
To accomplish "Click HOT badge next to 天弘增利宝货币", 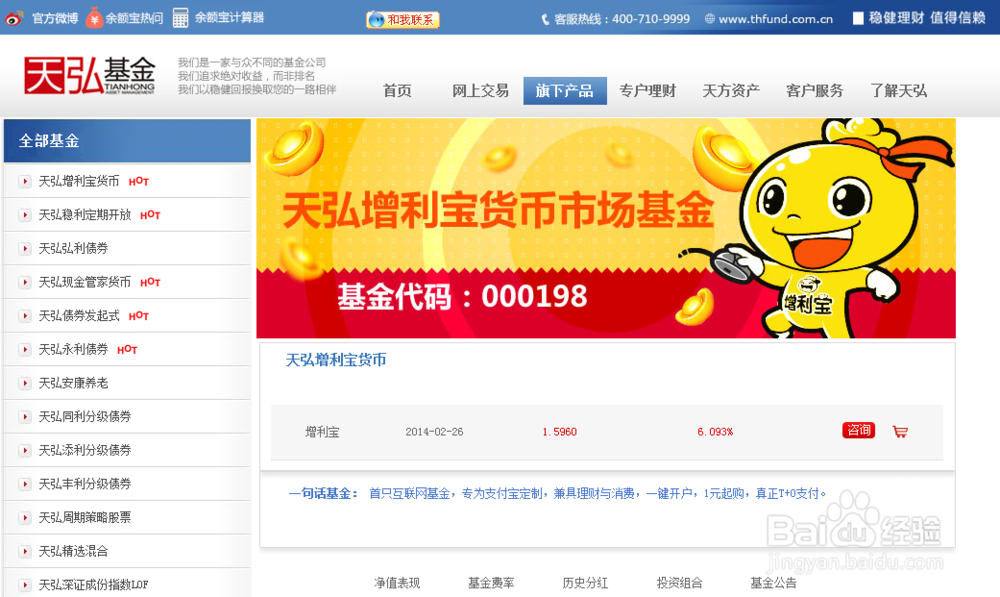I will (138, 182).
